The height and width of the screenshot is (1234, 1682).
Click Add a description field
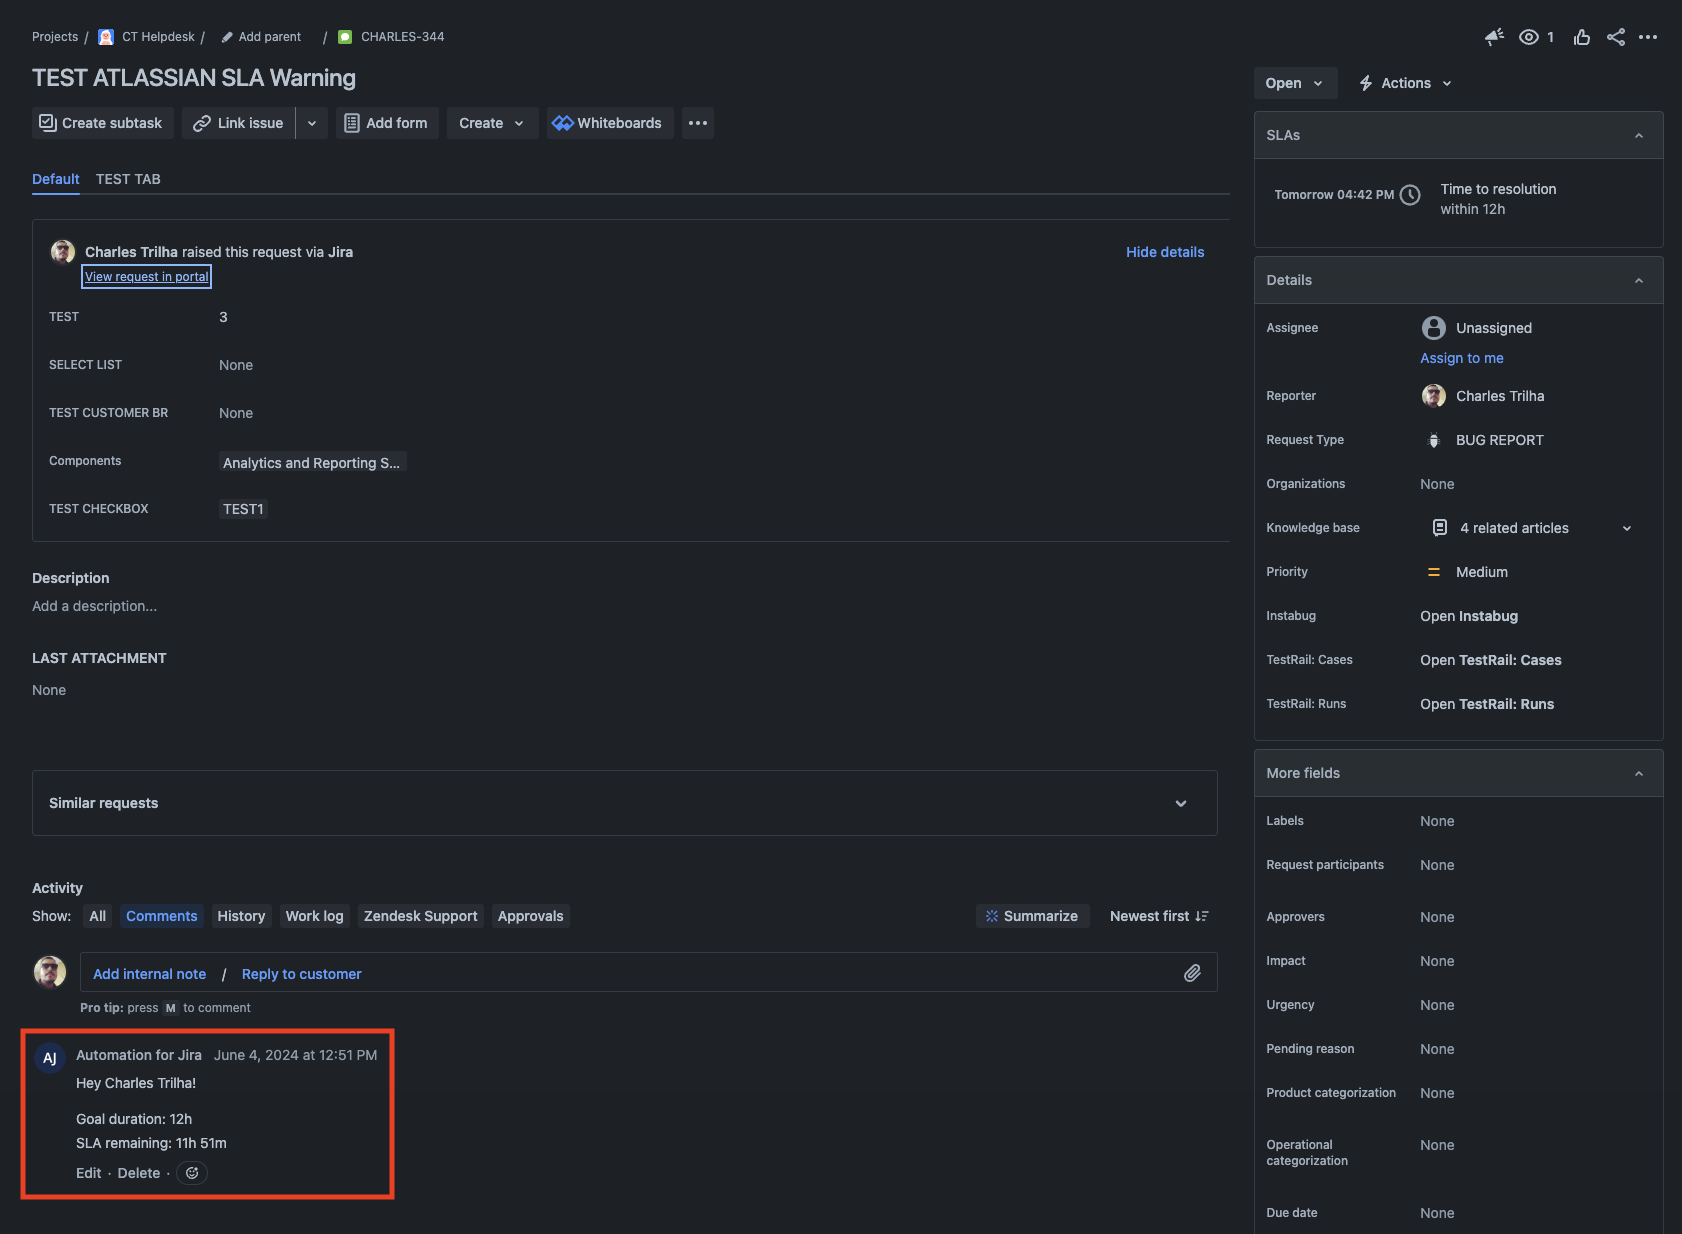click(x=95, y=606)
